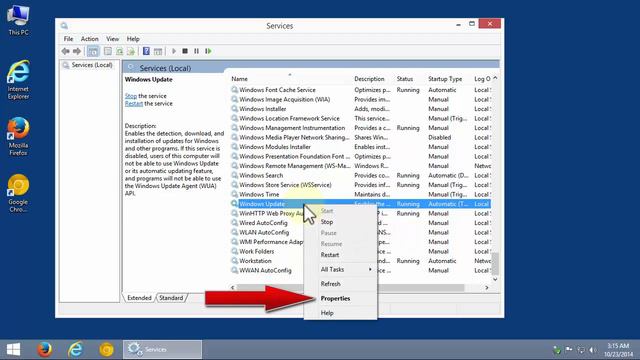This screenshot has width=640, height=360.
Task: Open Google Chrome desktop shortcut
Action: click(18, 193)
